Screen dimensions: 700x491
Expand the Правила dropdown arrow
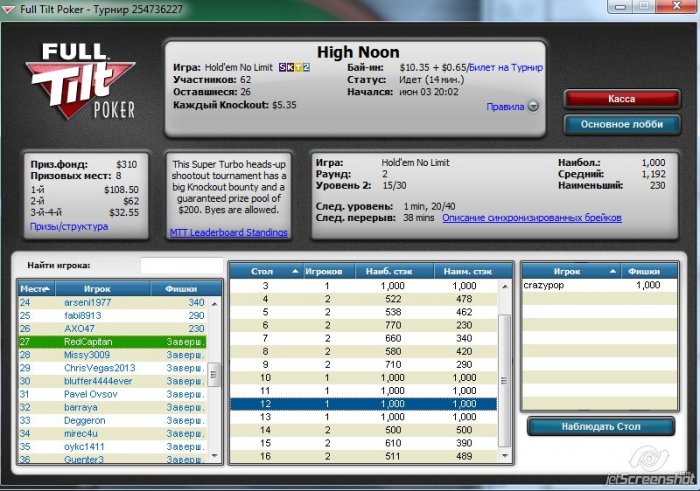tap(533, 106)
